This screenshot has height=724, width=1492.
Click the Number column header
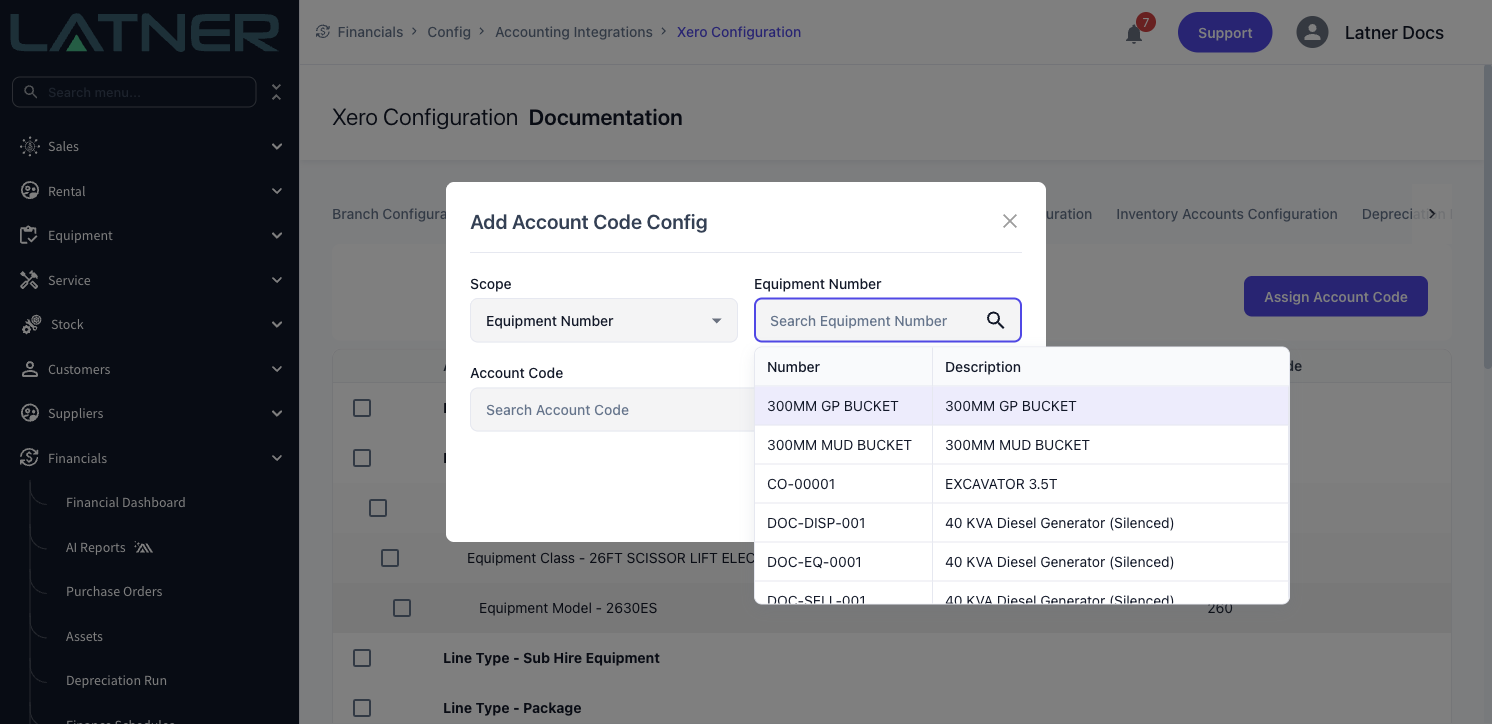pyautogui.click(x=844, y=367)
